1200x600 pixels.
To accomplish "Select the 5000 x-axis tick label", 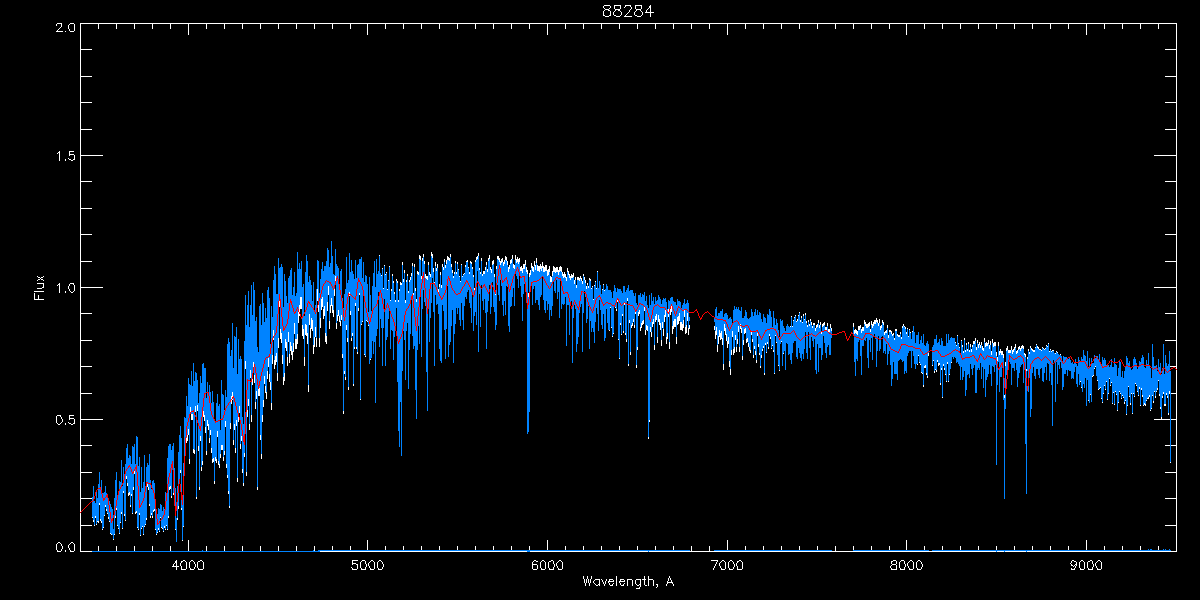I will pyautogui.click(x=367, y=565).
